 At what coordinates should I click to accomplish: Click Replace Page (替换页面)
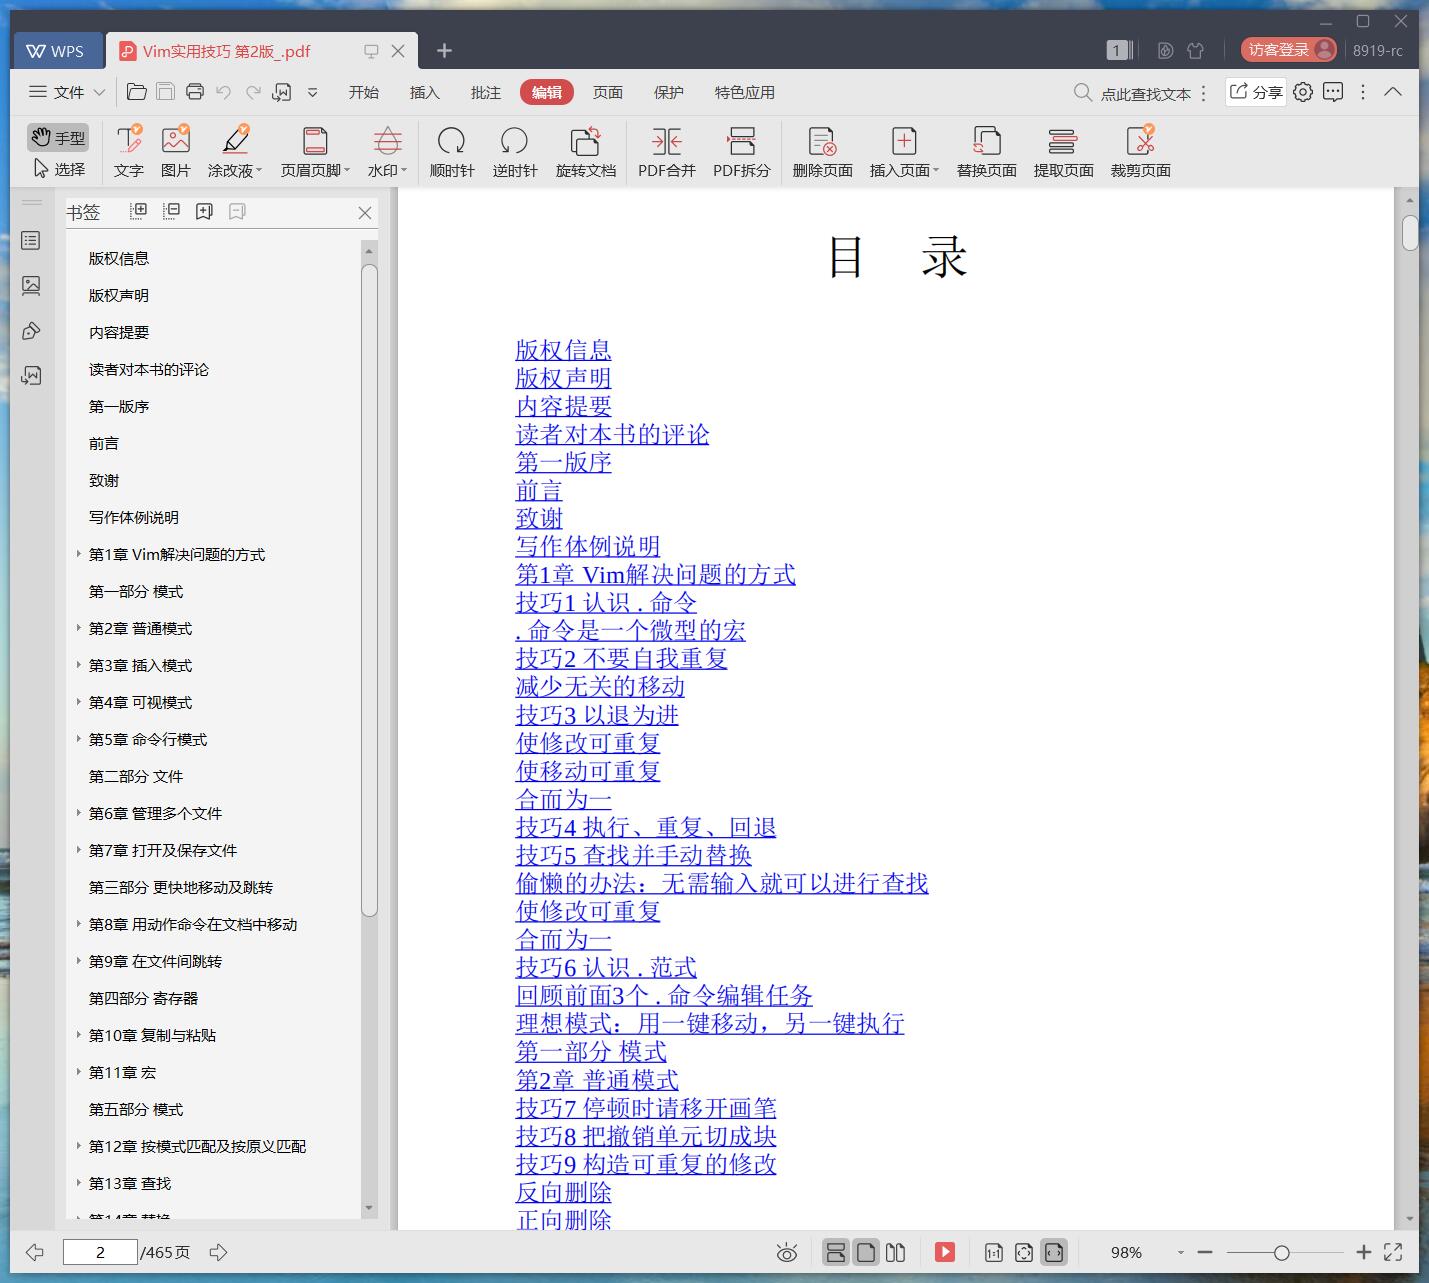(x=986, y=152)
